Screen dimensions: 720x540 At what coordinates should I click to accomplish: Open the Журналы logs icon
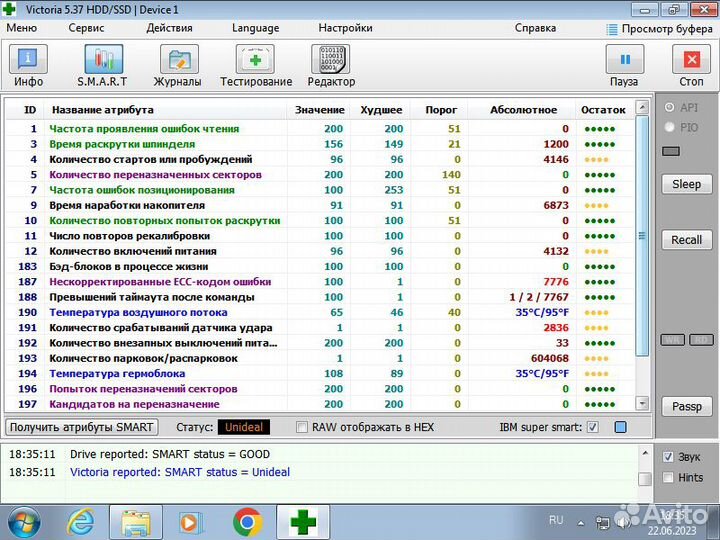point(177,60)
